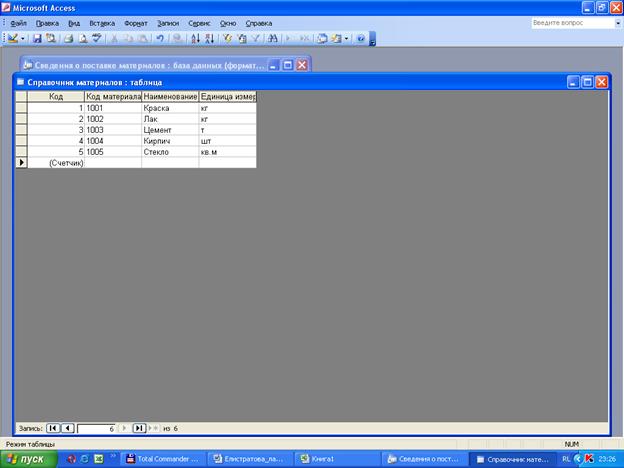Screen dimensions: 624x468
Task: Click the cell containing 'Кирпич'
Action: [170, 141]
